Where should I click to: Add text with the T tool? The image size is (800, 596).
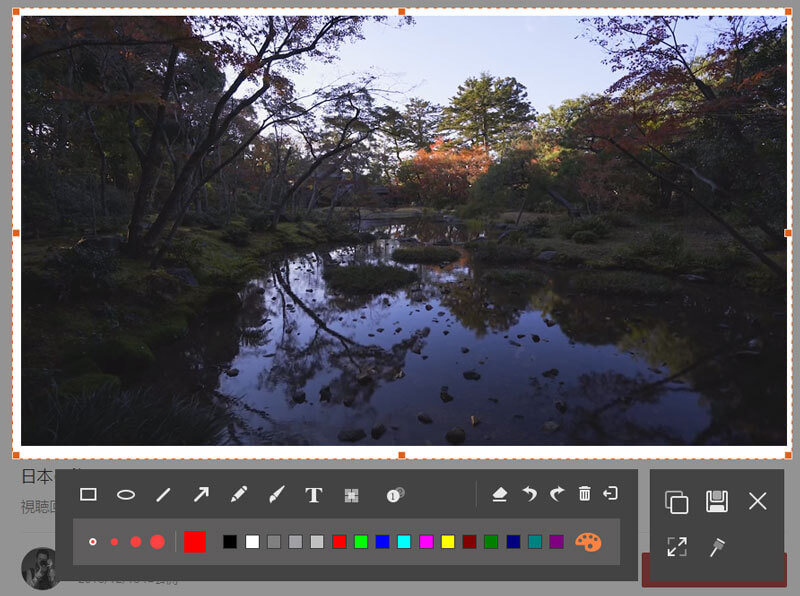pyautogui.click(x=314, y=494)
